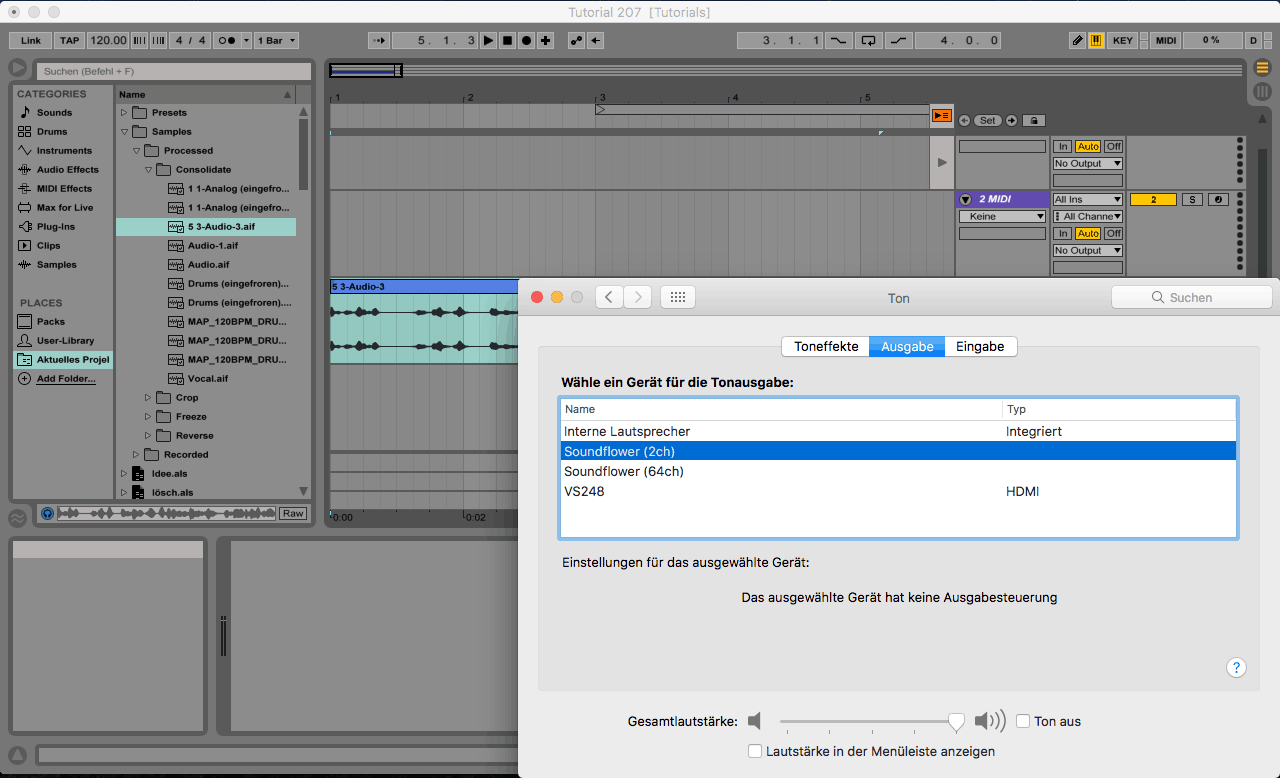Switch to the Eingabe tab
The image size is (1280, 778).
coord(980,346)
